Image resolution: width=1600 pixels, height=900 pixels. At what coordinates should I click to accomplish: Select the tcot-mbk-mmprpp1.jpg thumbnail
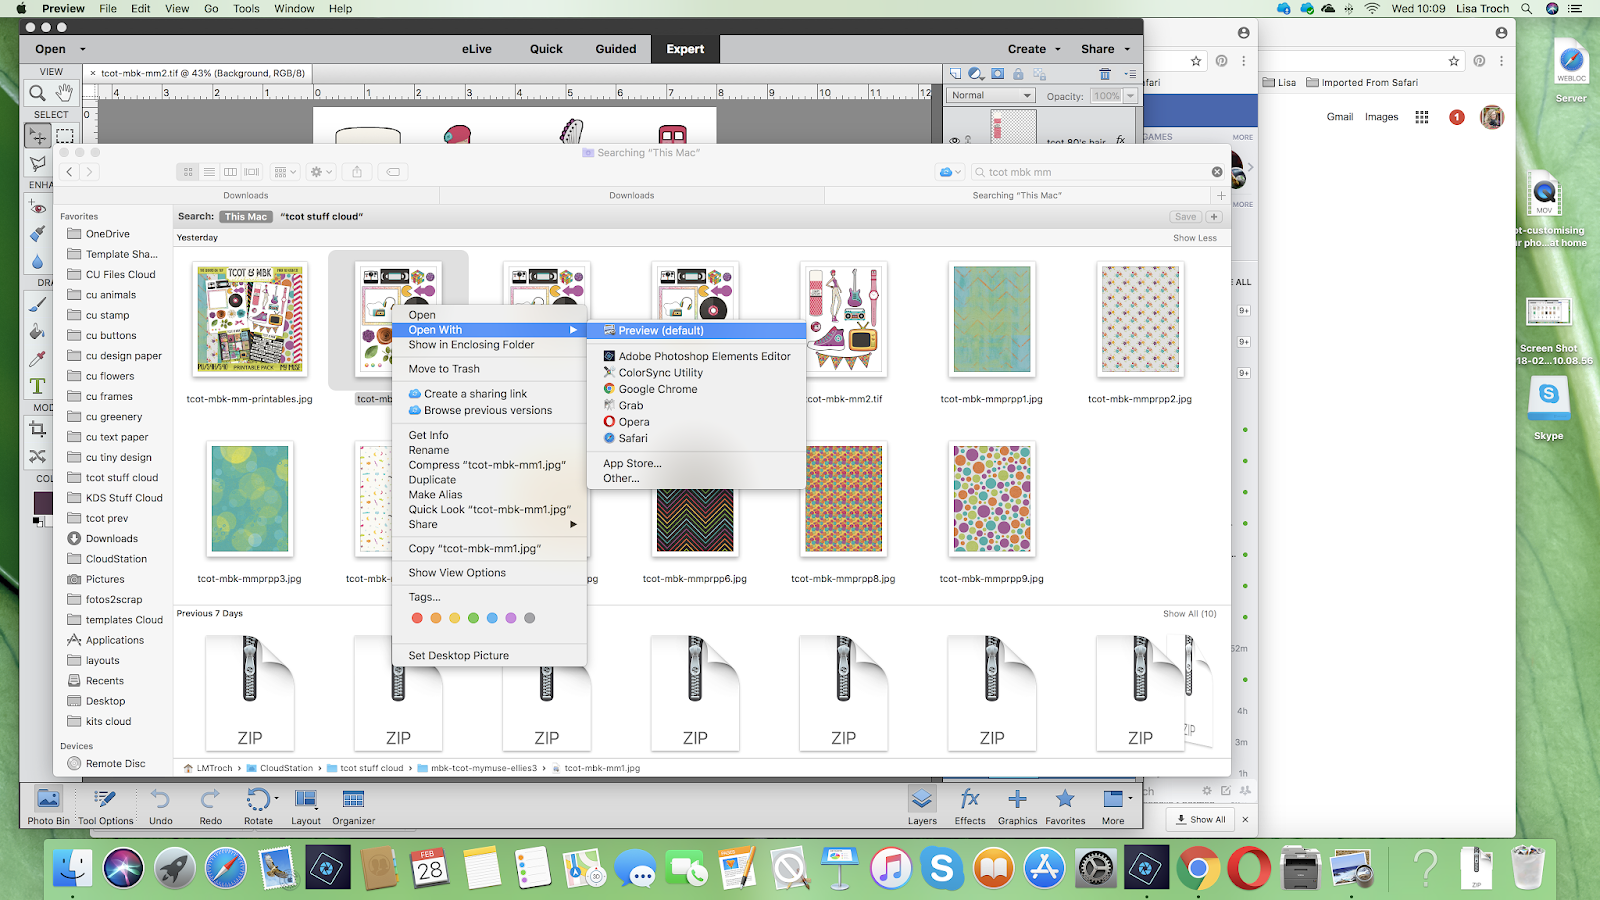click(992, 320)
